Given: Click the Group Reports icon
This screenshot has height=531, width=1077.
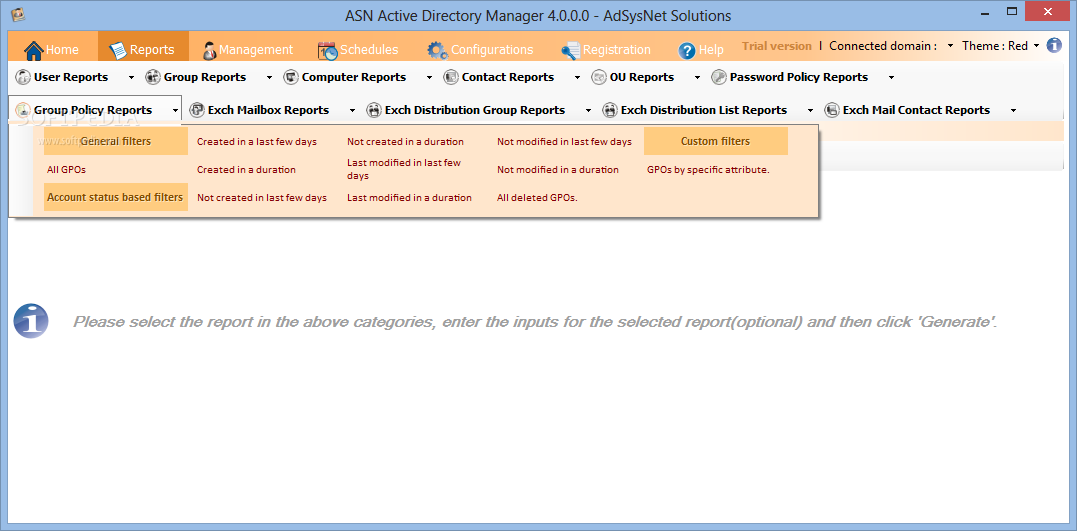Looking at the screenshot, I should (x=152, y=77).
